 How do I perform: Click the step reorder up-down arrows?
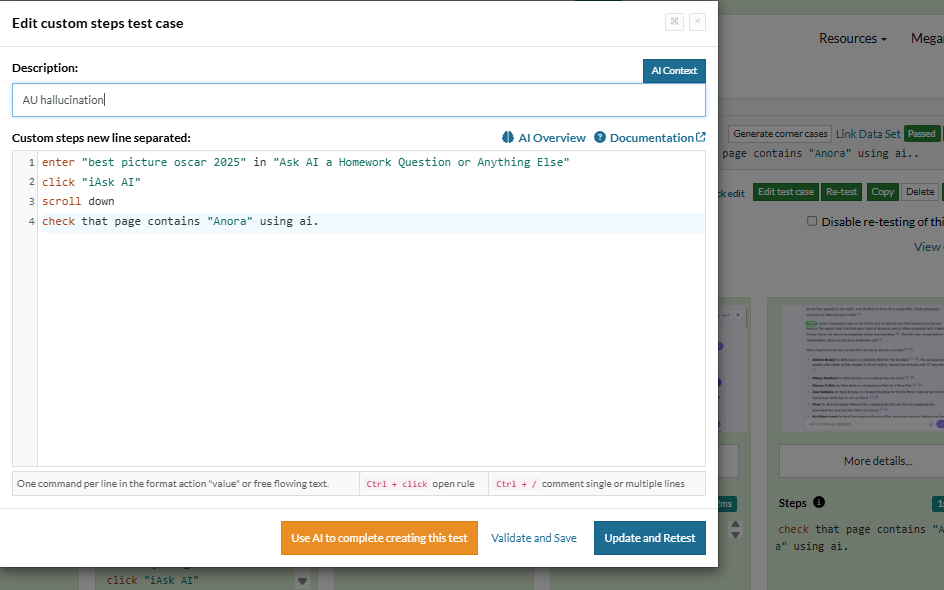click(736, 528)
